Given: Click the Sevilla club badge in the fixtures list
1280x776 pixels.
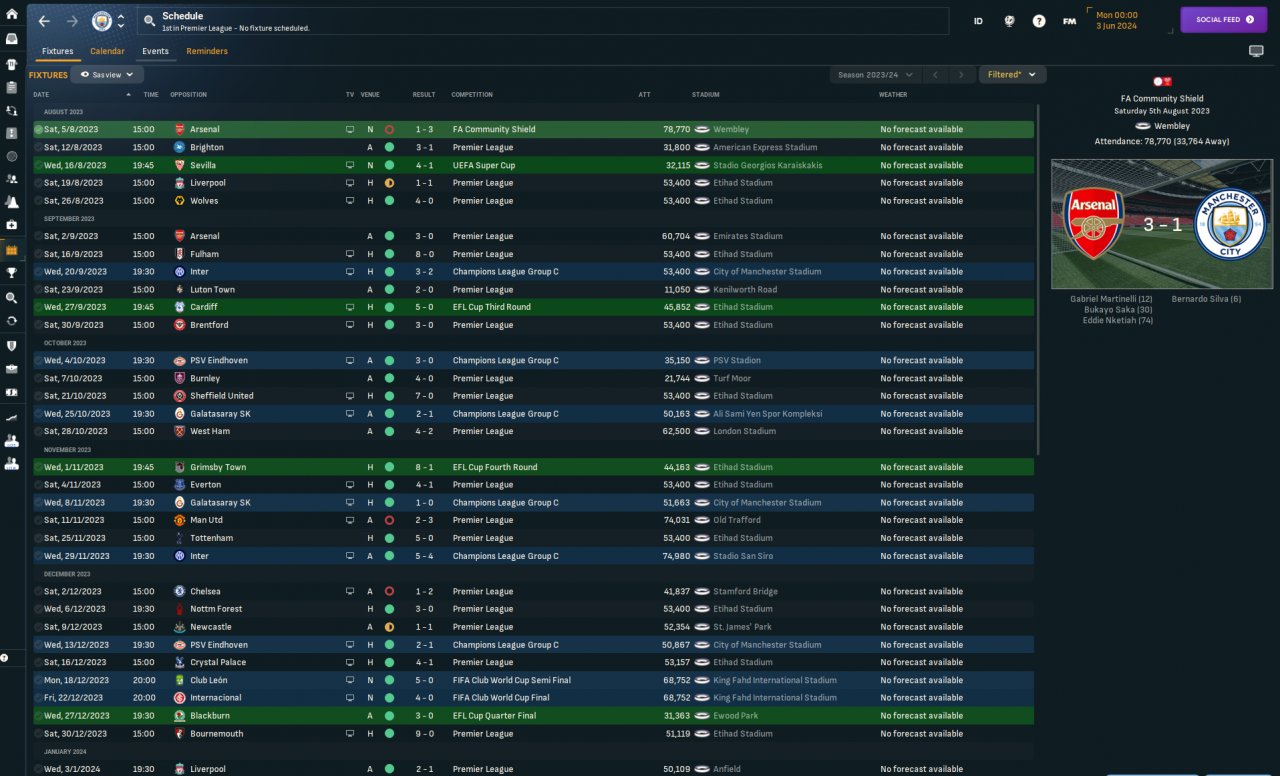Looking at the screenshot, I should (179, 165).
